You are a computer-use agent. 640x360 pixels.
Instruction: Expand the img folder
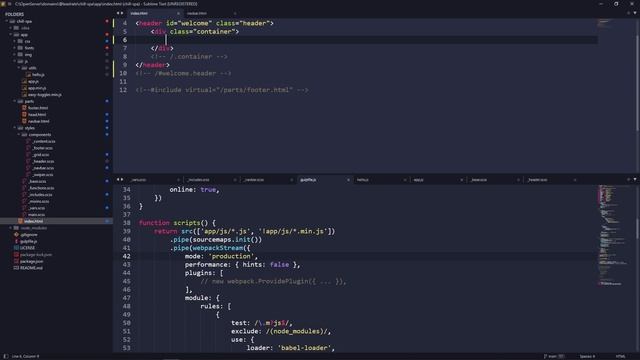(x=15, y=54)
